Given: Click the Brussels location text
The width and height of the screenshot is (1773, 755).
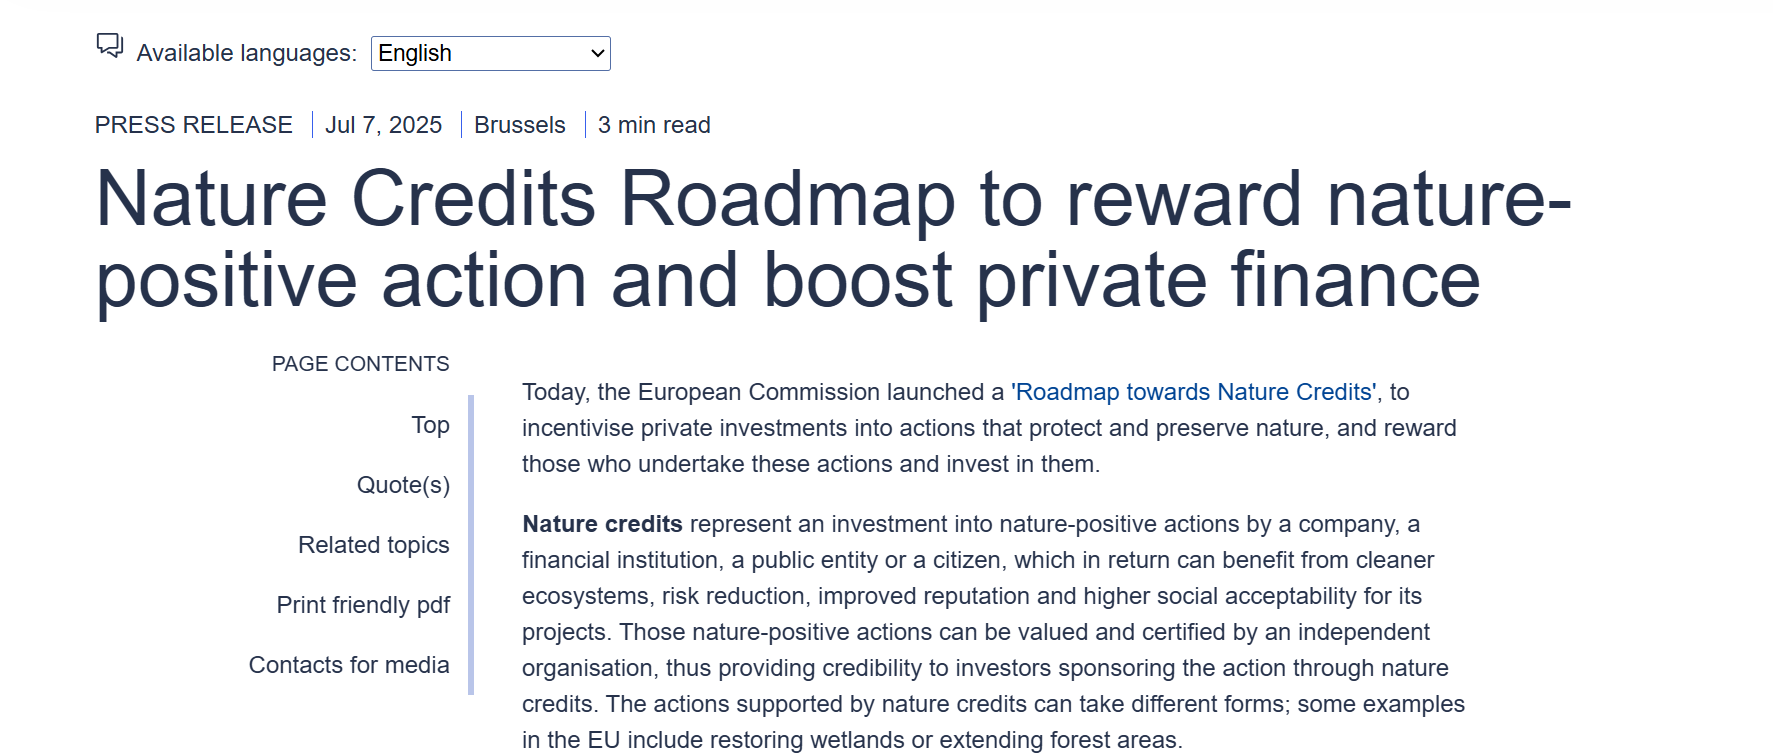Looking at the screenshot, I should (519, 125).
